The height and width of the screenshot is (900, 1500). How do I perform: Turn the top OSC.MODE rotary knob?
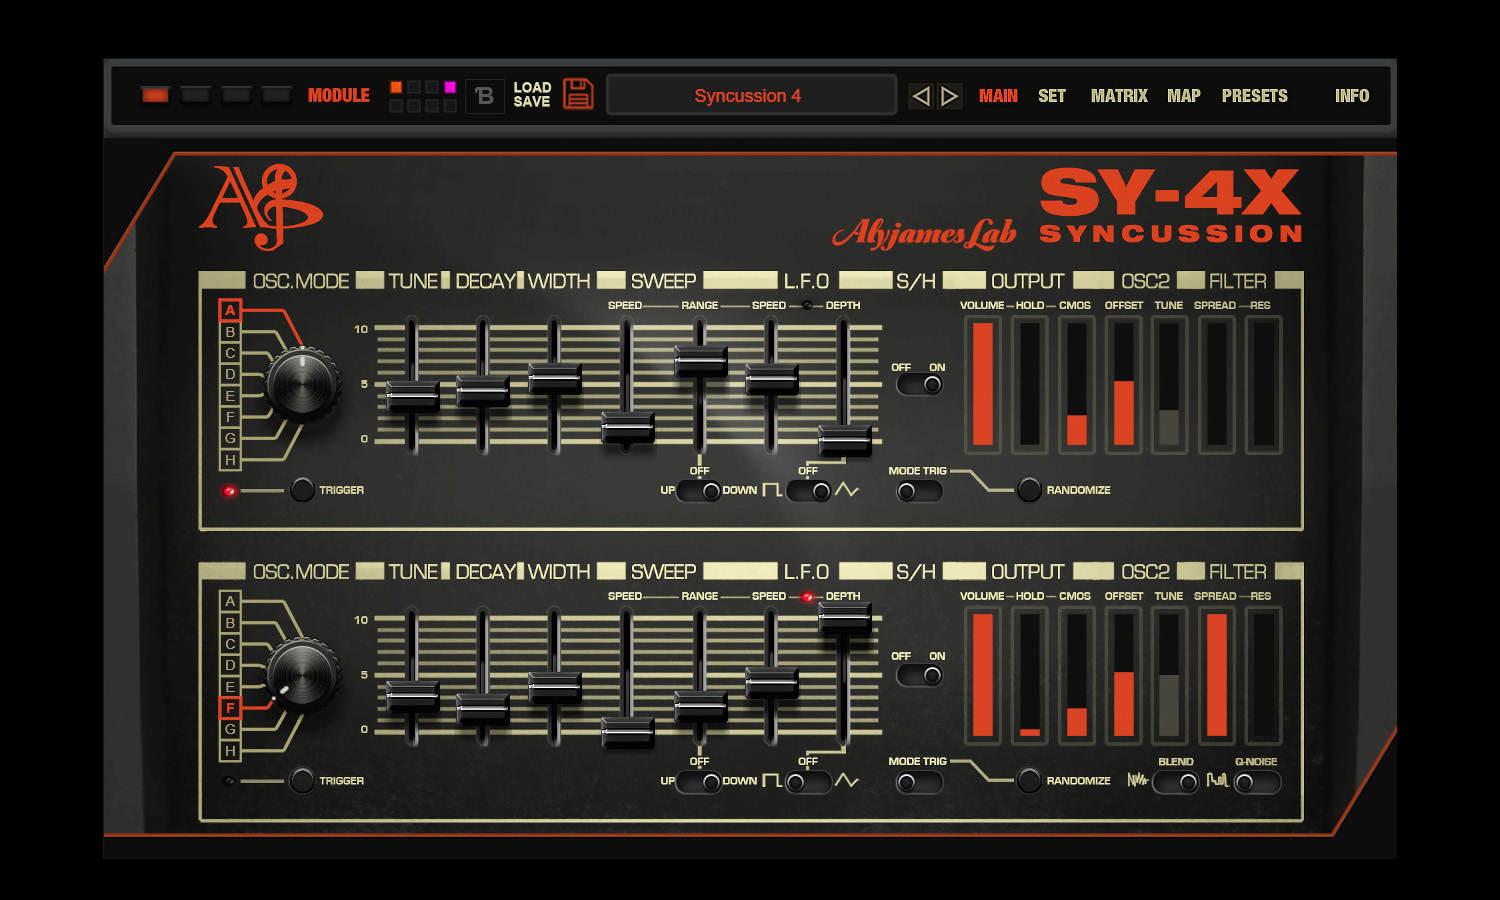pyautogui.click(x=302, y=384)
